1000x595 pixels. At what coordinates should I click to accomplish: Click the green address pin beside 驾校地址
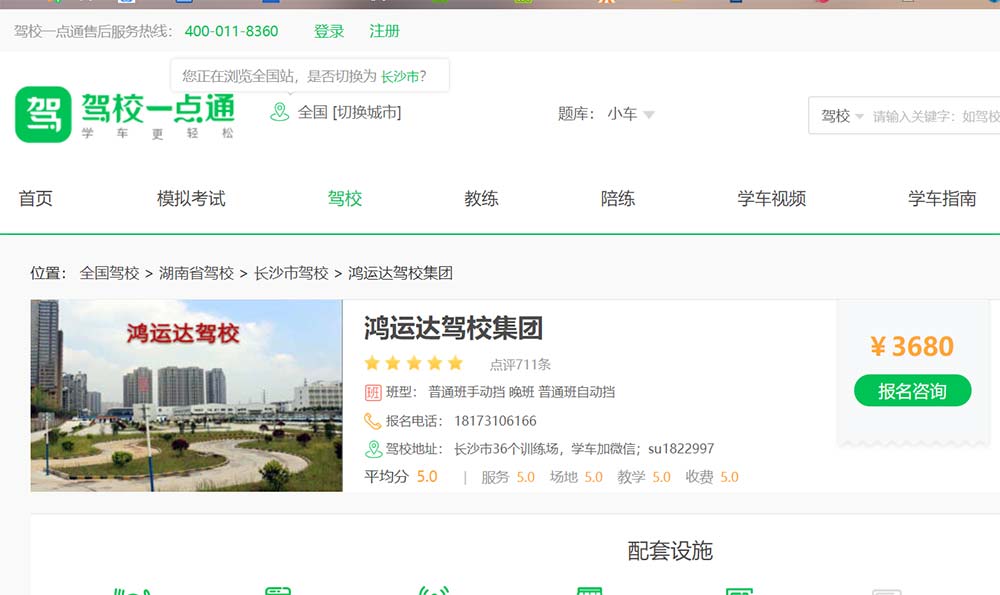tap(373, 449)
